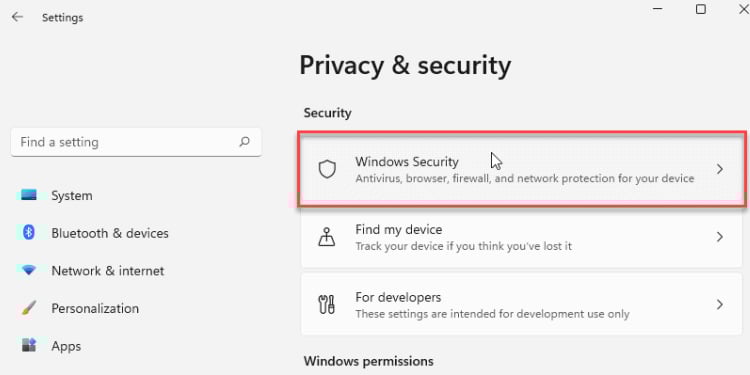Select the Network wifi icon
750x375 pixels.
click(x=29, y=271)
